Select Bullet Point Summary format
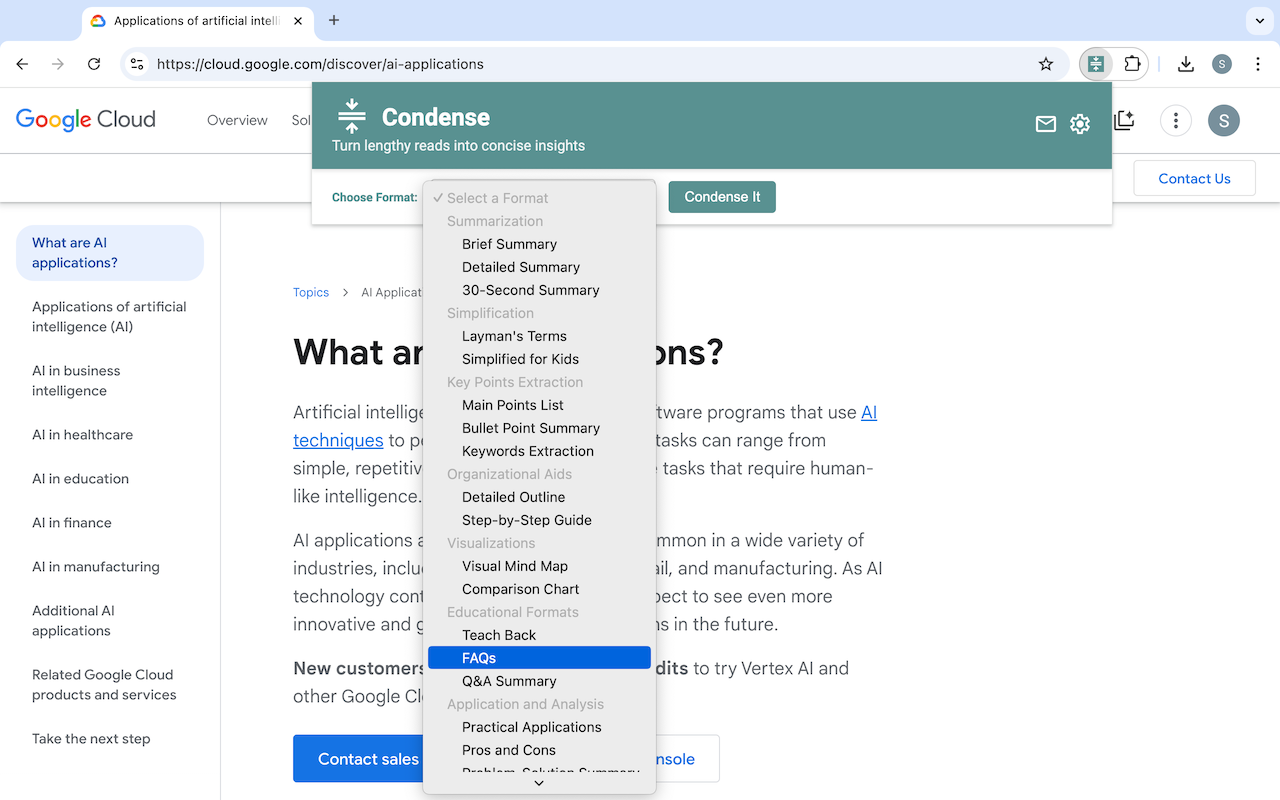The height and width of the screenshot is (800, 1280). pos(540,428)
